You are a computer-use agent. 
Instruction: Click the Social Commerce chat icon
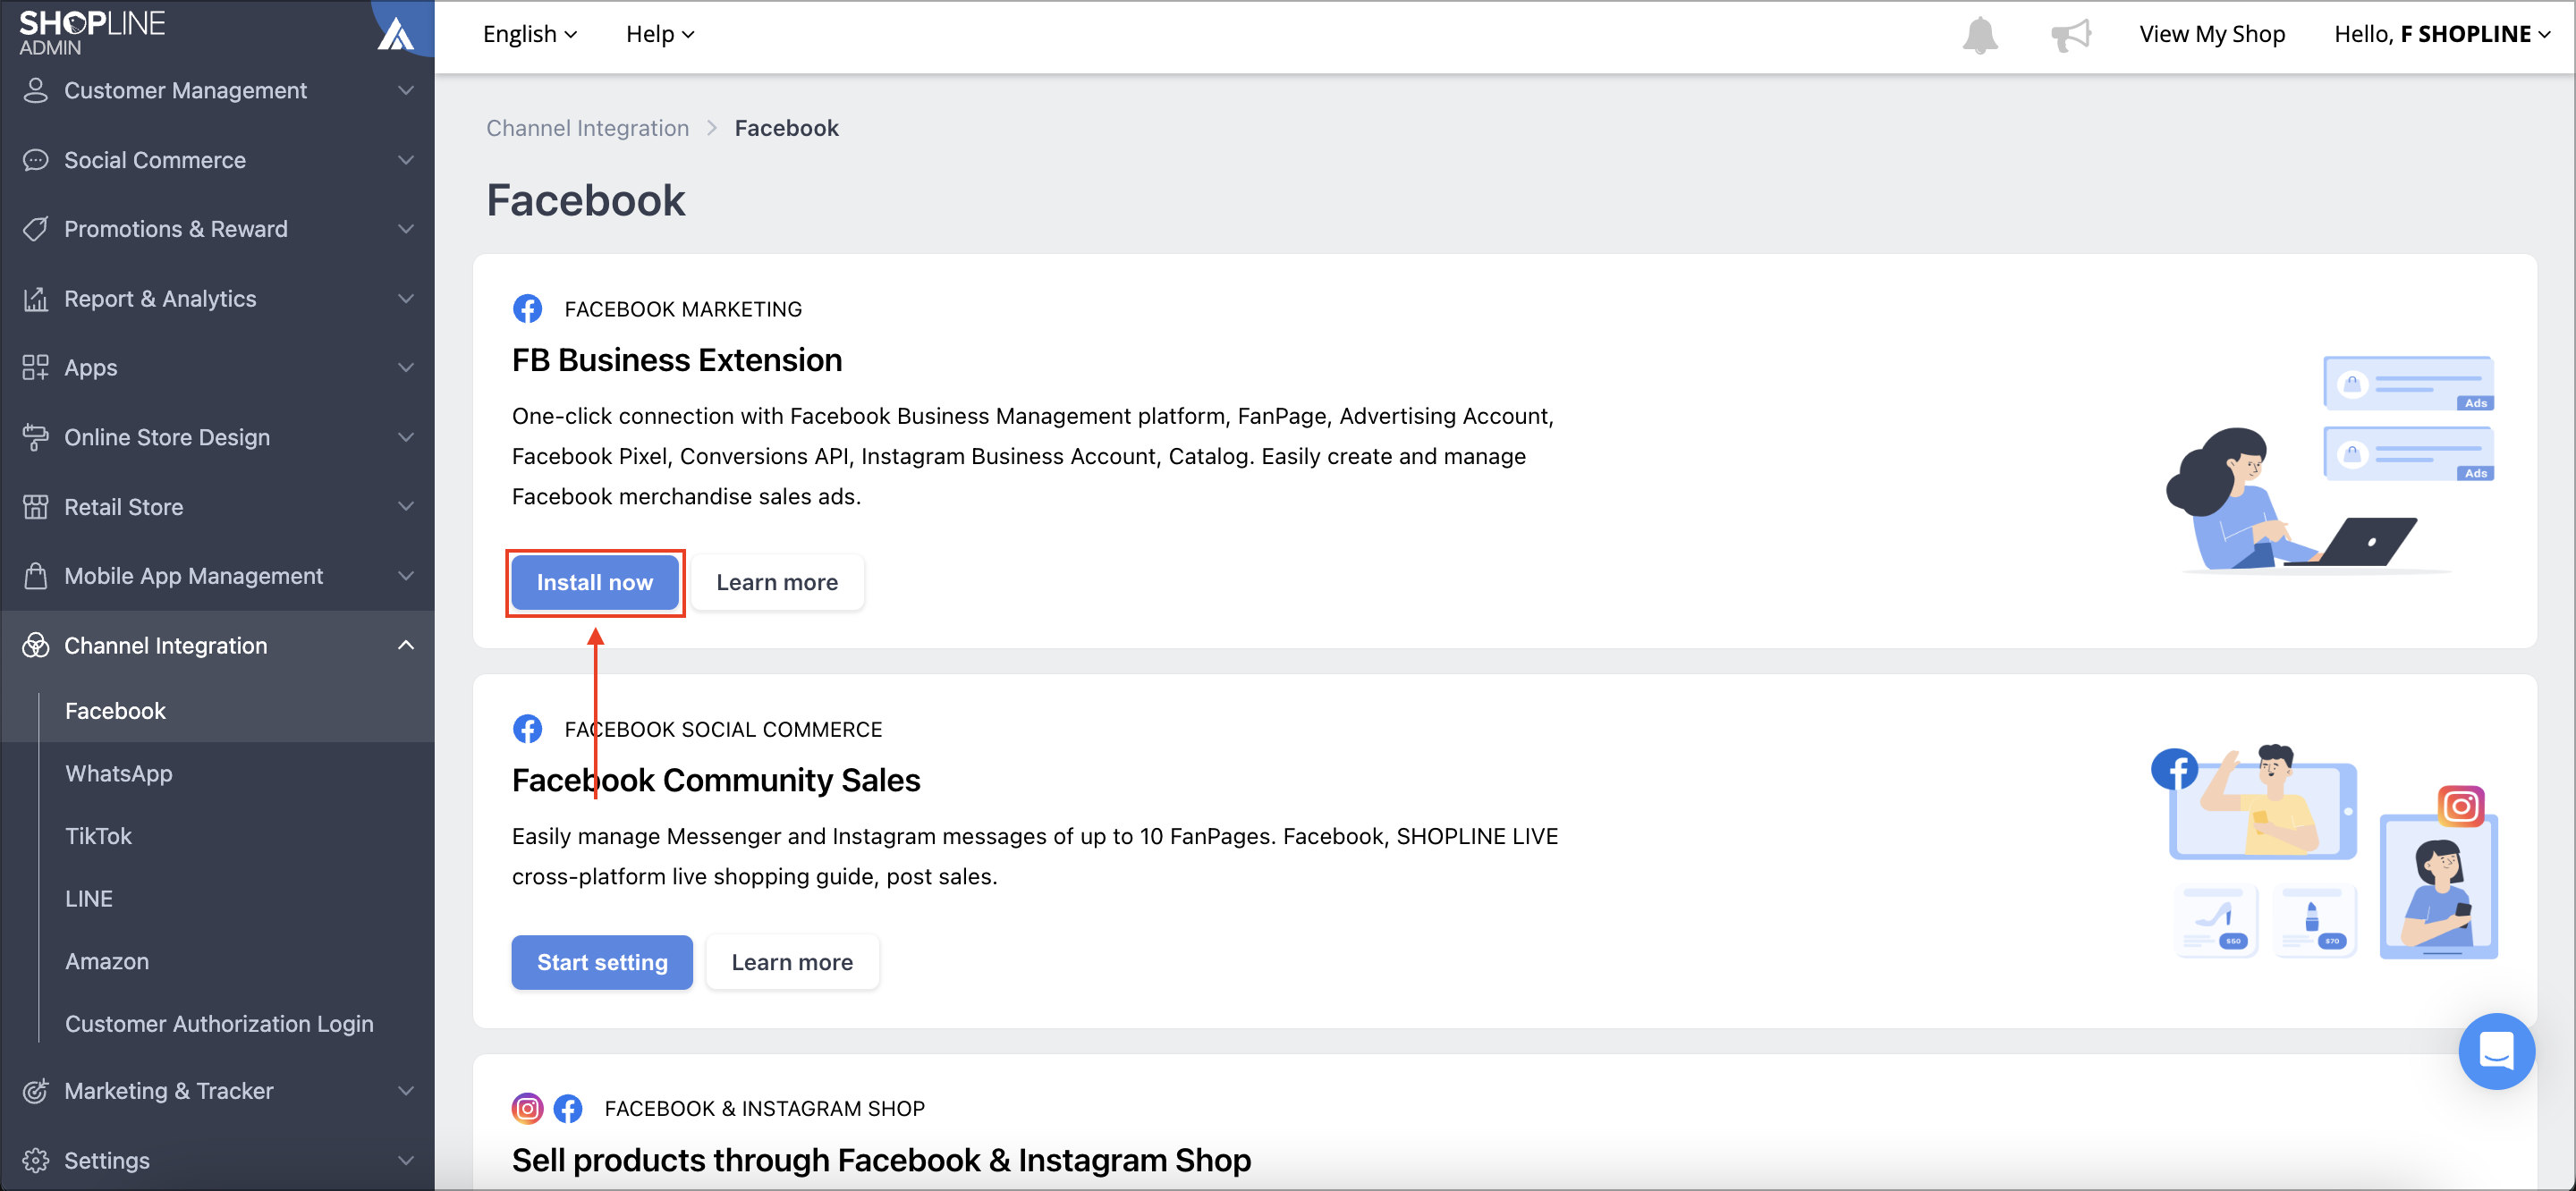coord(36,160)
